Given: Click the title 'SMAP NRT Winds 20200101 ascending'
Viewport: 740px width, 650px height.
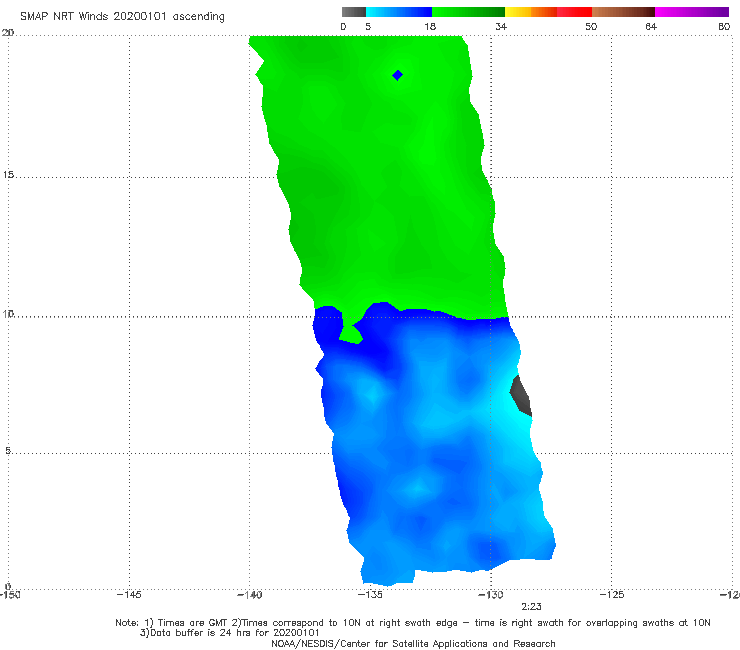Looking at the screenshot, I should [122, 17].
